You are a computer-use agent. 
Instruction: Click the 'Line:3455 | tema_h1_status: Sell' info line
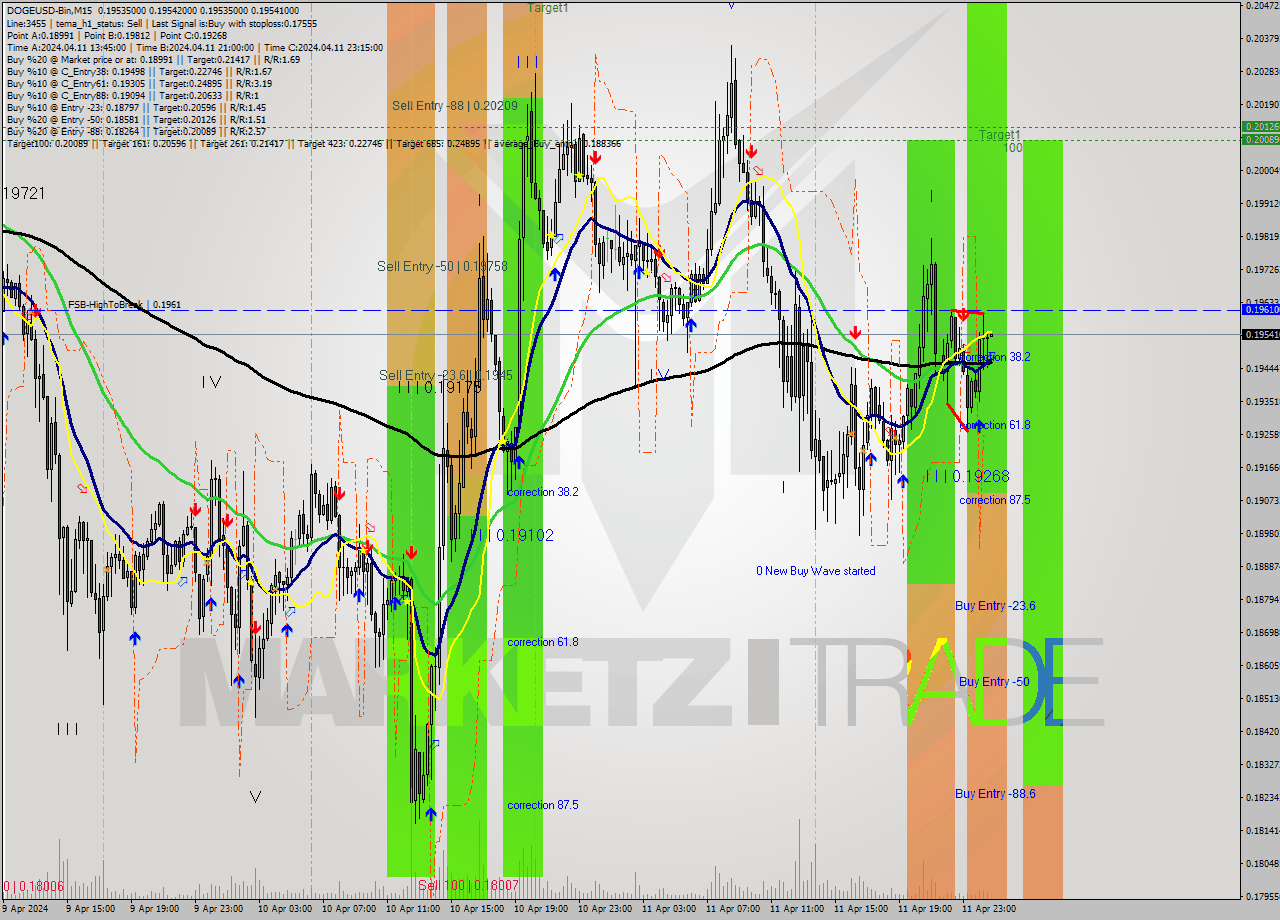point(161,22)
